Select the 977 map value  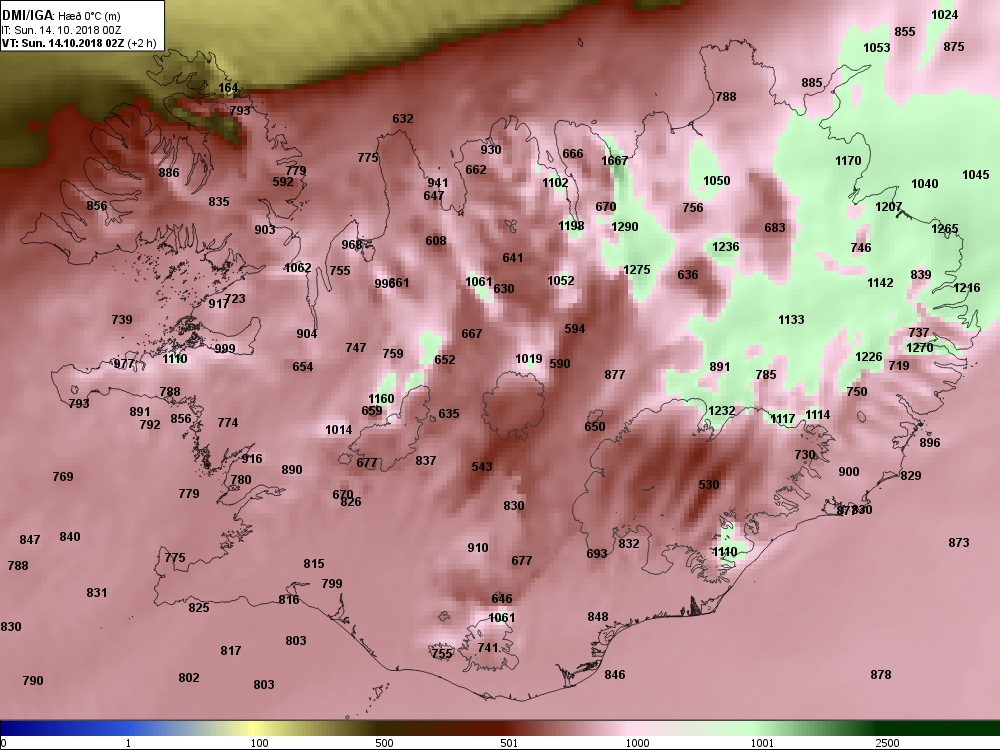[x=124, y=364]
